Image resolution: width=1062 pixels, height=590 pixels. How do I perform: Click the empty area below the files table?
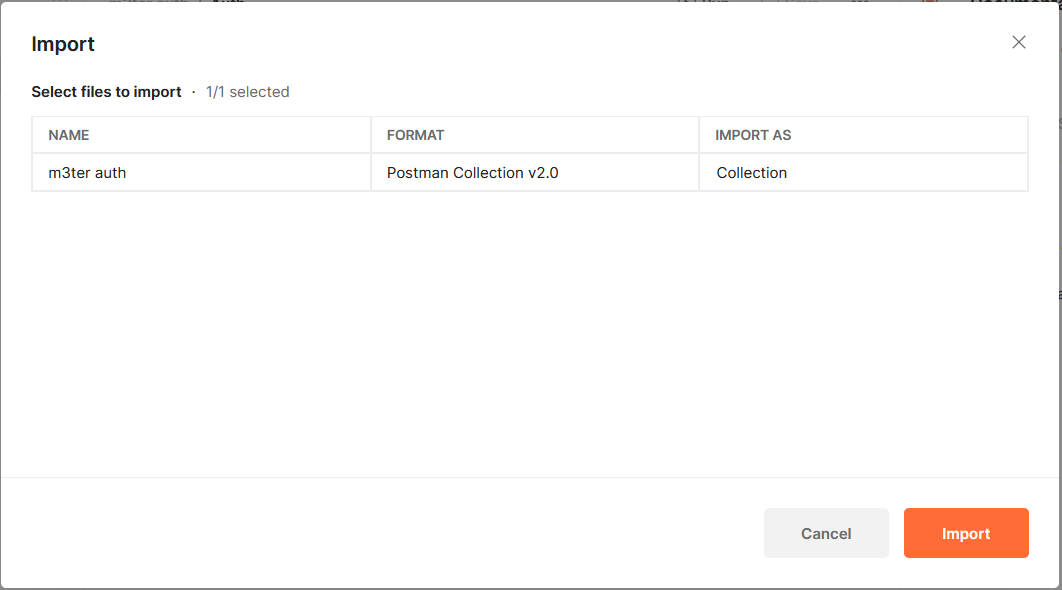point(530,334)
